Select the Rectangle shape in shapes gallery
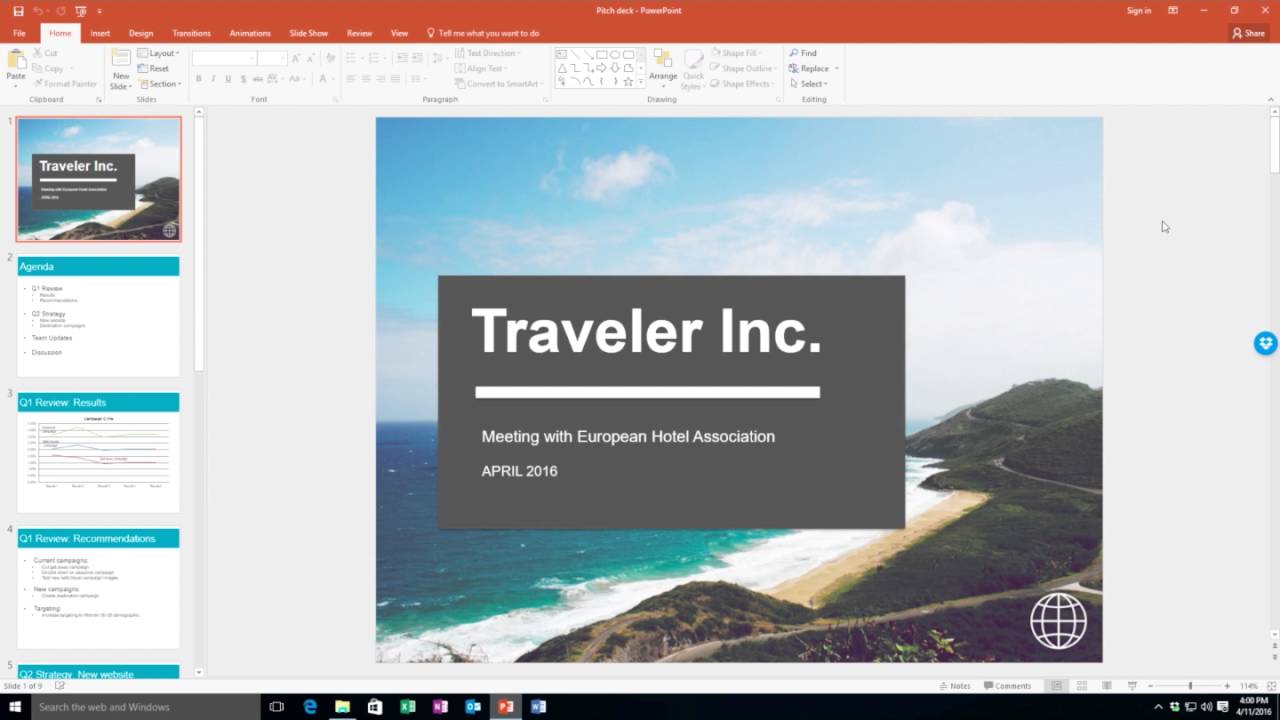Image resolution: width=1280 pixels, height=720 pixels. pos(601,54)
